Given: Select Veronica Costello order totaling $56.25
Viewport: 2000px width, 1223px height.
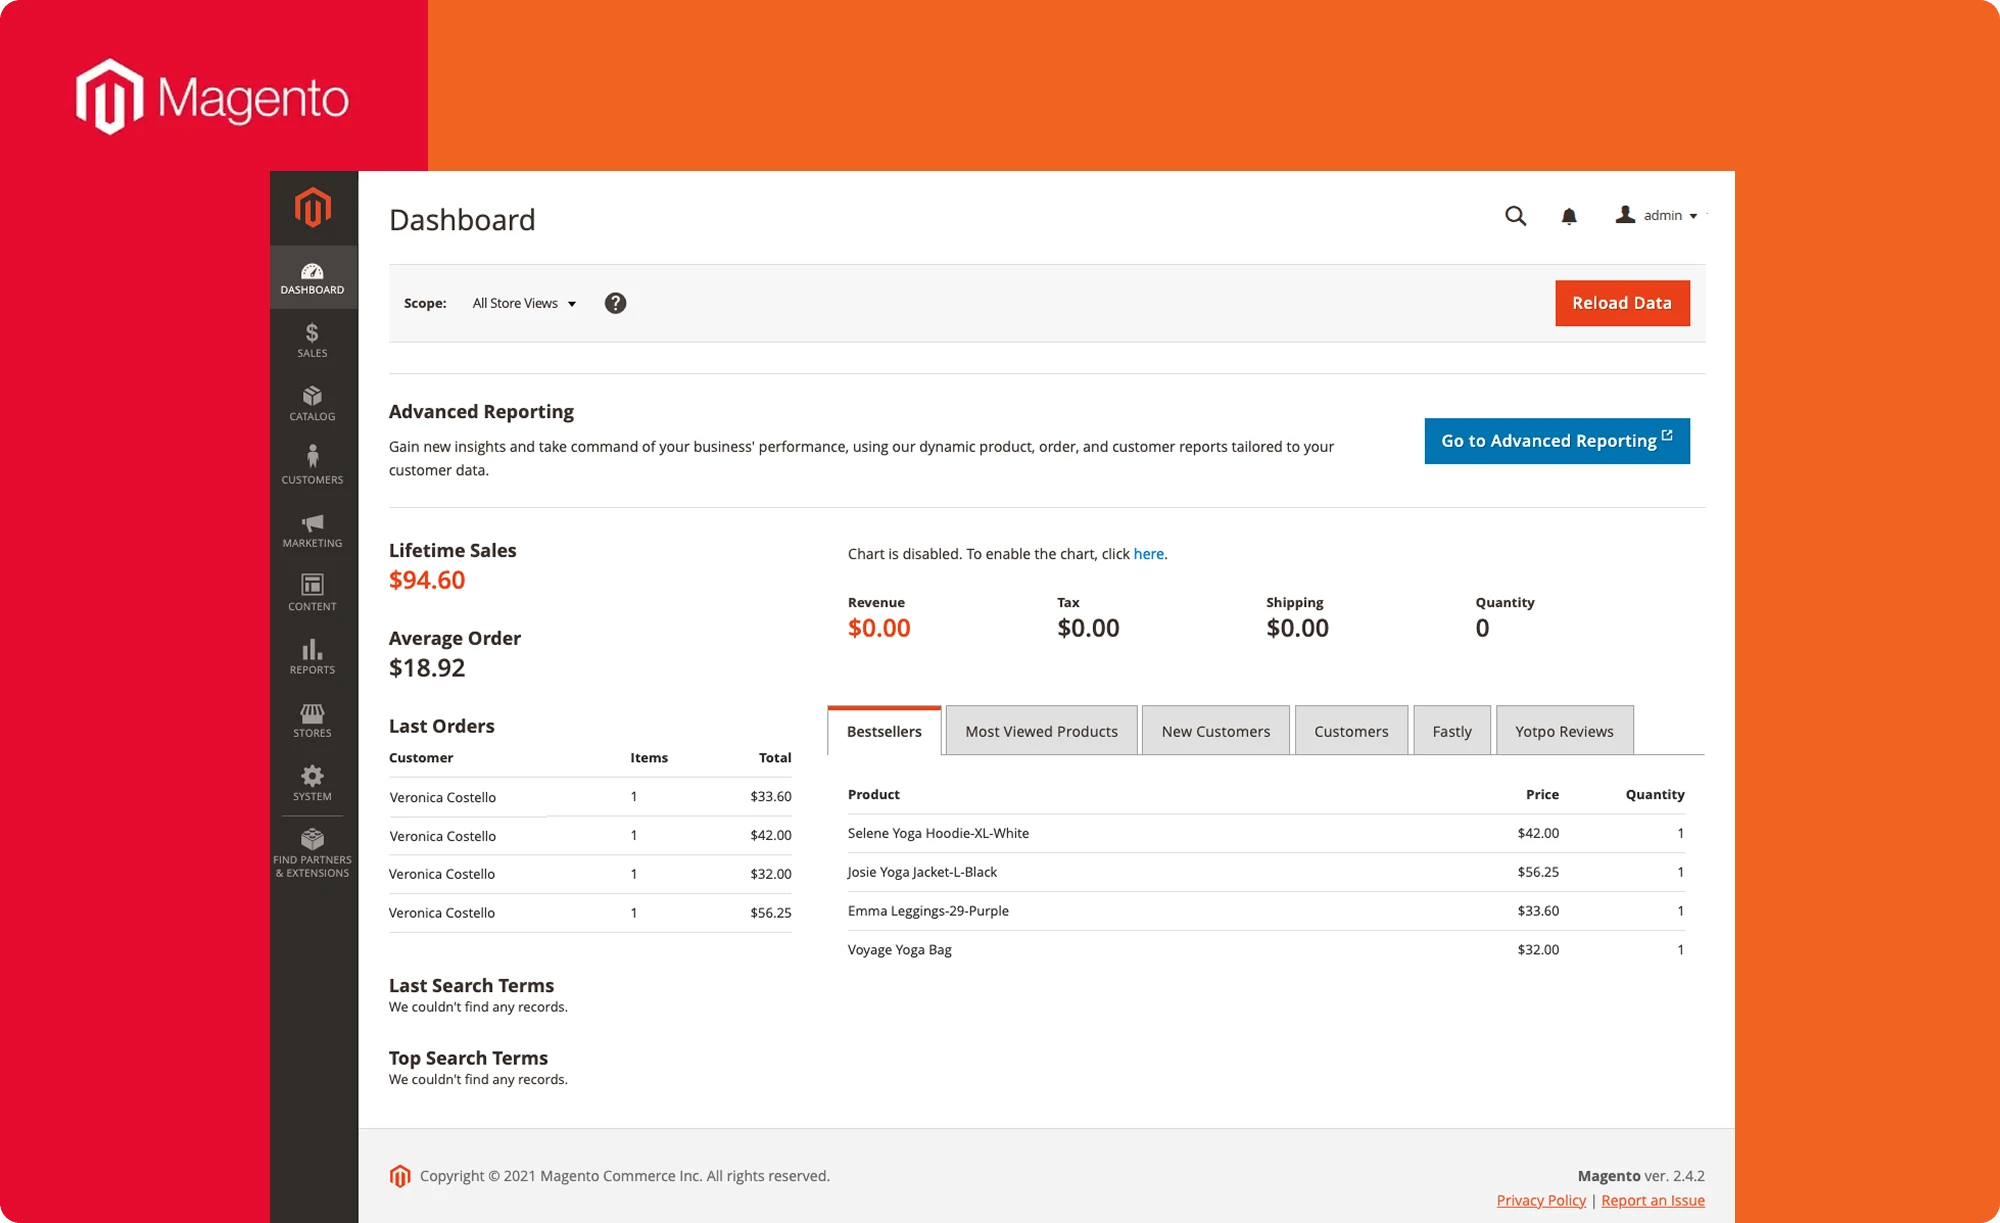Looking at the screenshot, I should coord(590,913).
